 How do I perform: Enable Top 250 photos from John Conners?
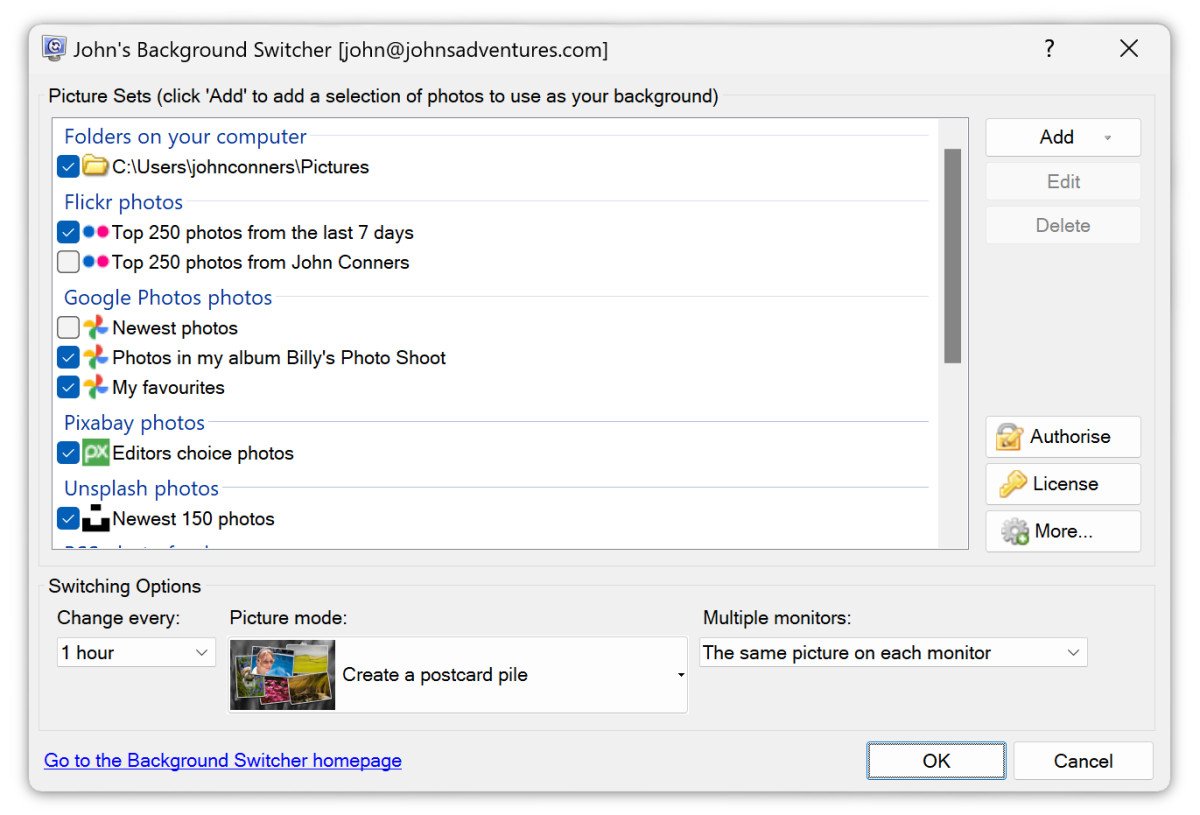[68, 263]
